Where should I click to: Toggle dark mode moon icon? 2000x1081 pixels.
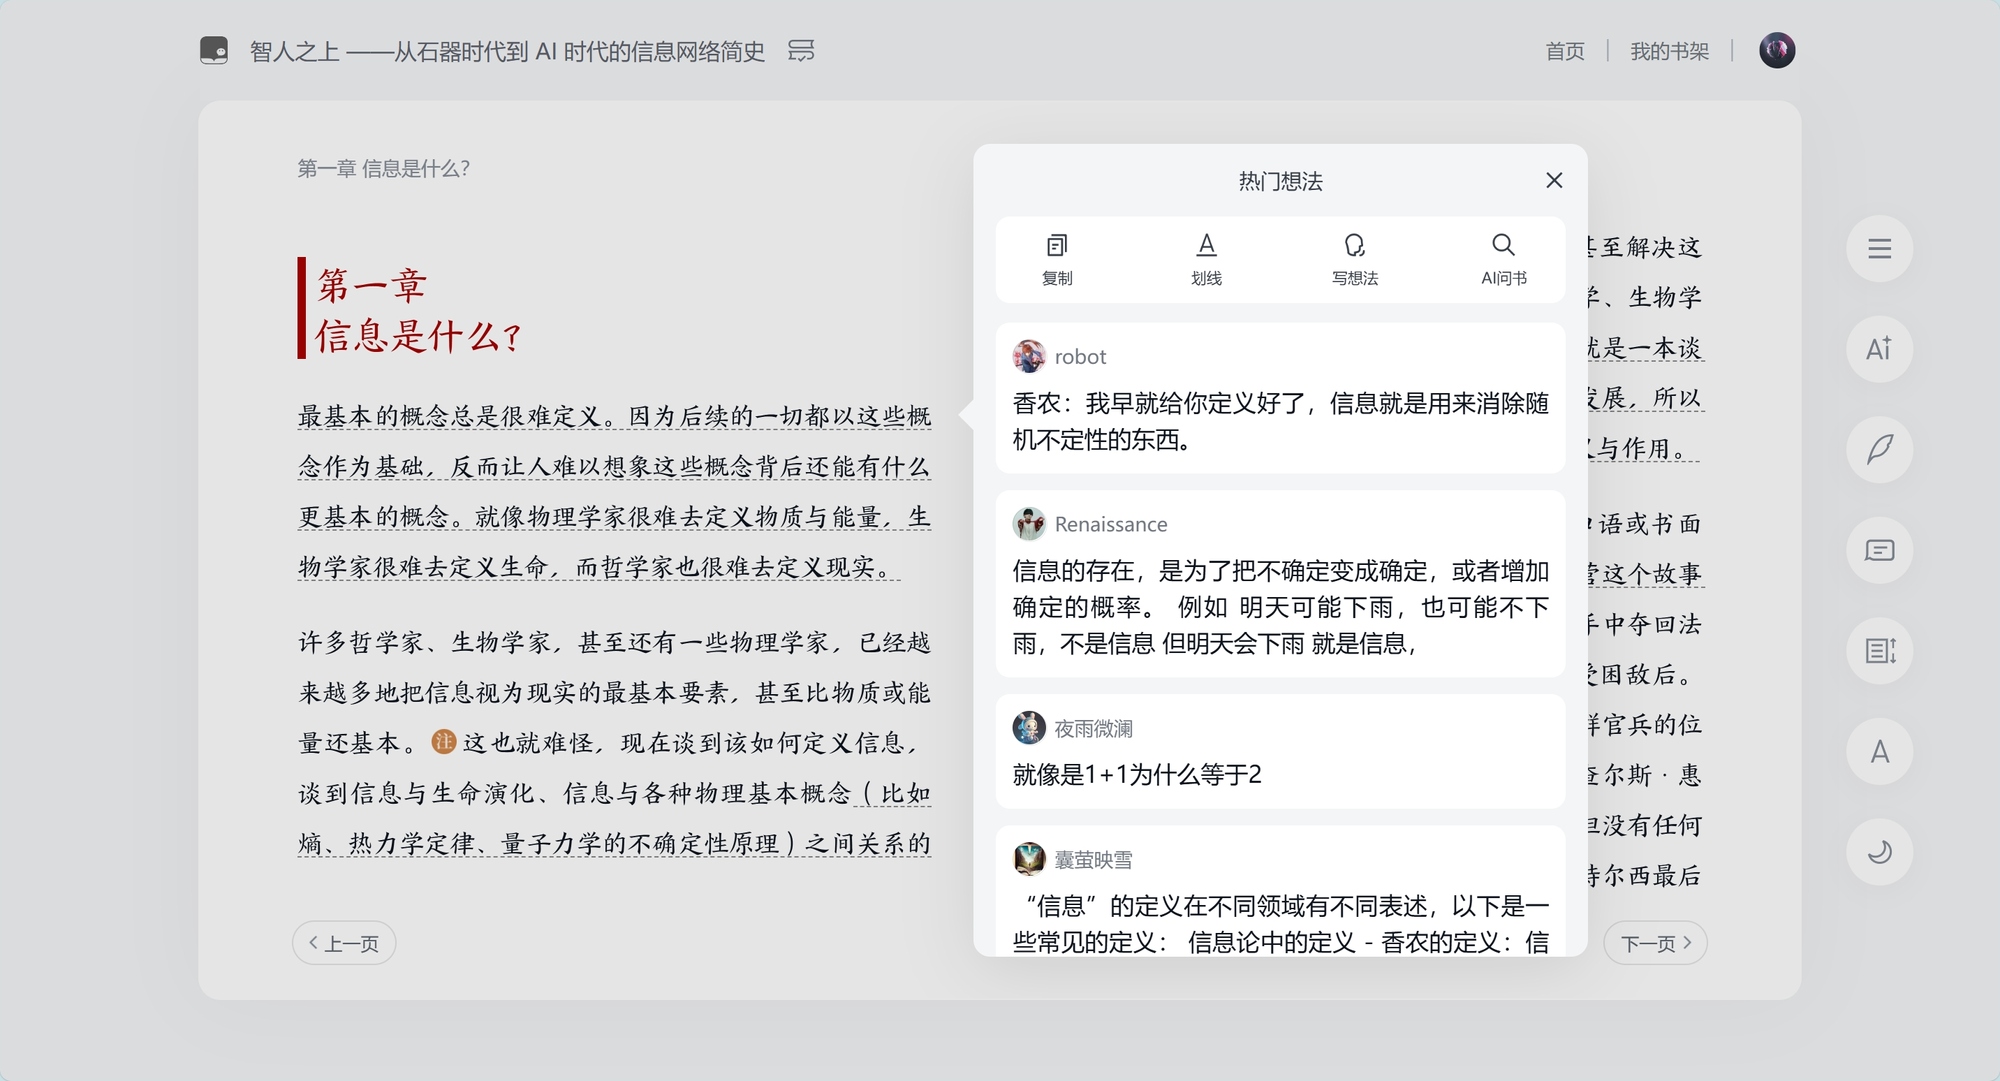click(1879, 852)
